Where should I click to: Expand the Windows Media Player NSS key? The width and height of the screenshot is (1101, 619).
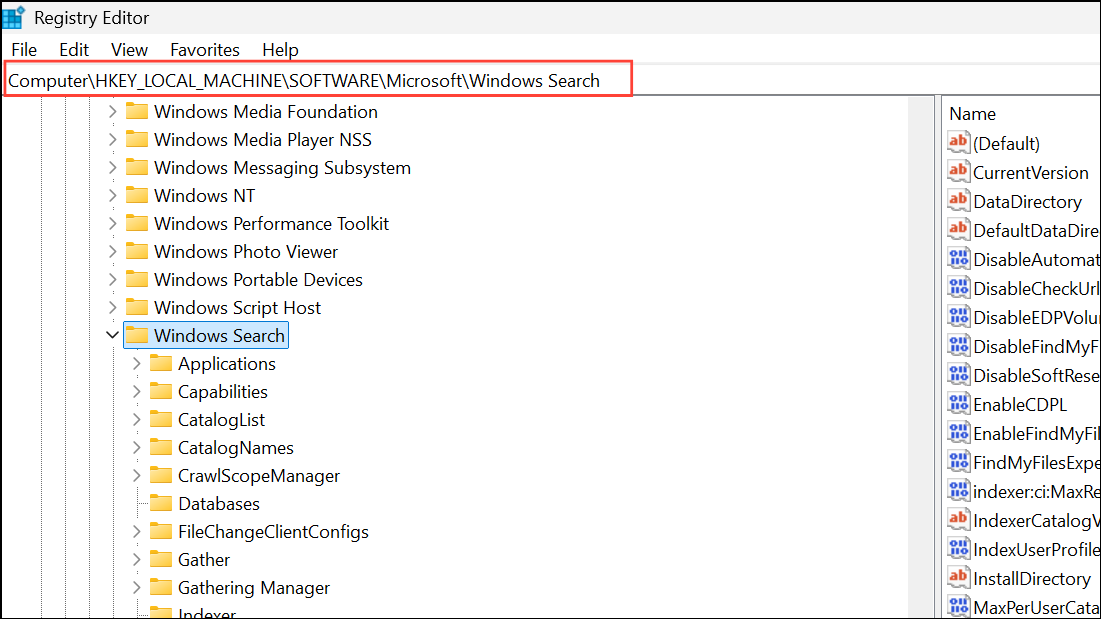point(112,140)
